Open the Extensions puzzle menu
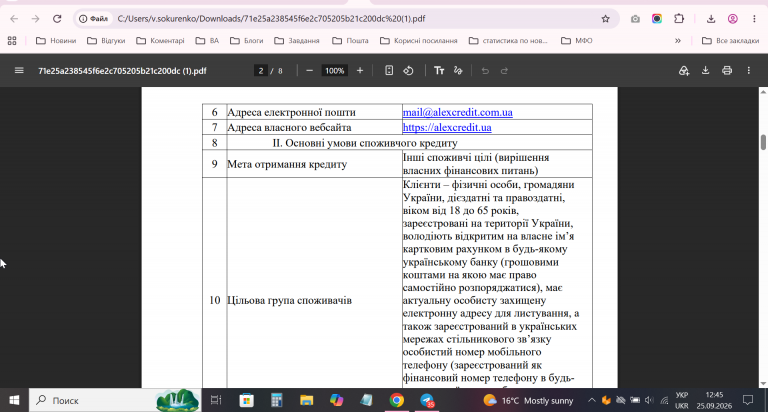Viewport: 768px width, 412px height. click(x=679, y=19)
